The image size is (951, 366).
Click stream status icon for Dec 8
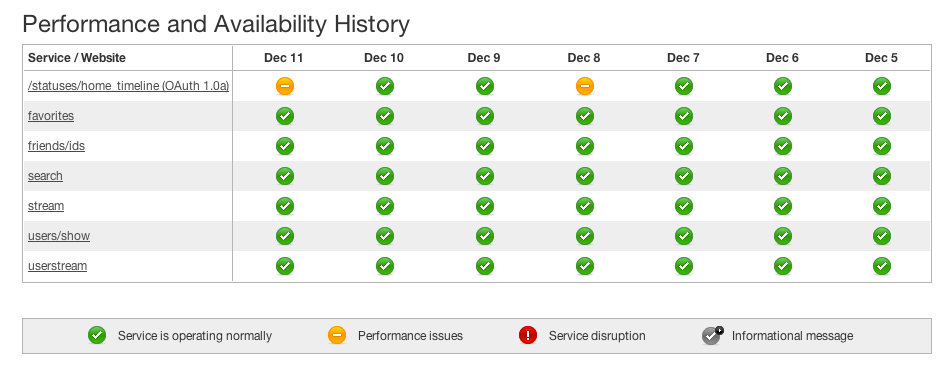point(585,206)
